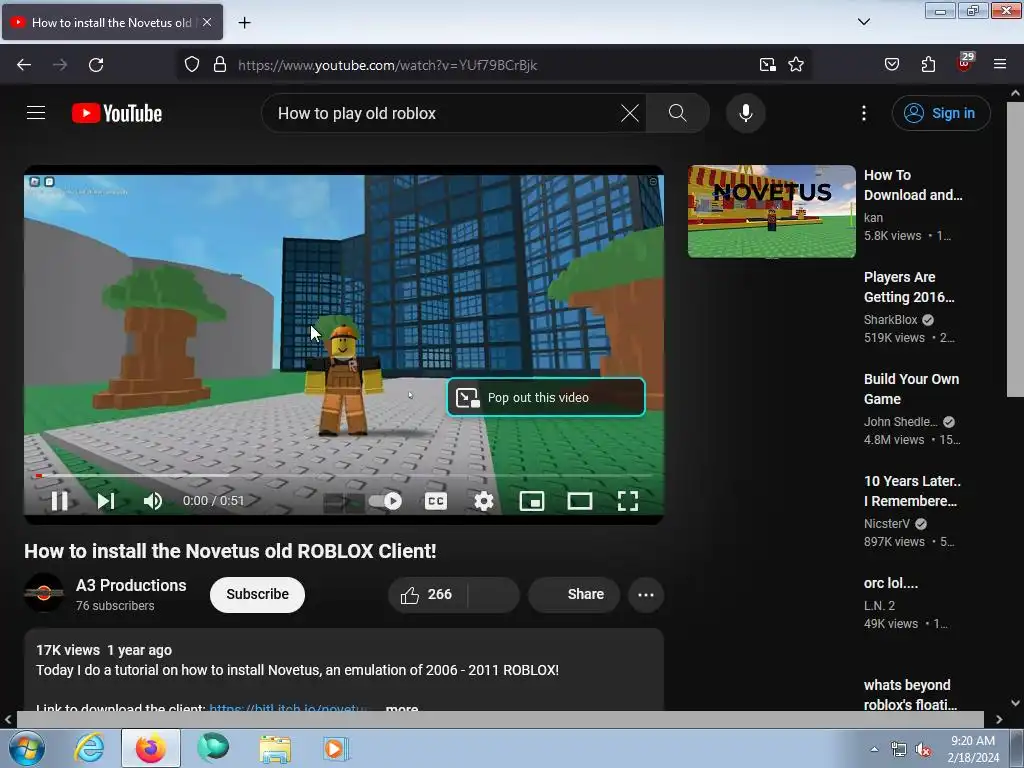Open the Windows Start menu

tap(27, 748)
